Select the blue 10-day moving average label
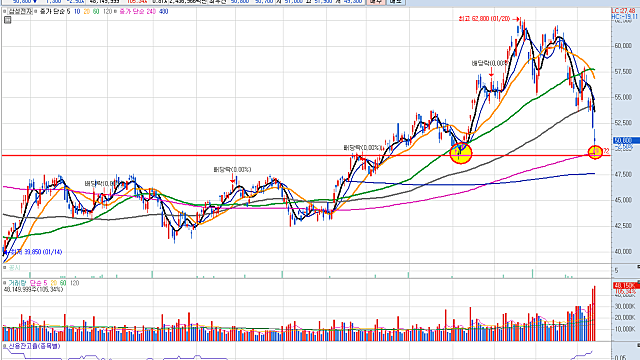Screen dimensions: 640x360 (x=77, y=12)
